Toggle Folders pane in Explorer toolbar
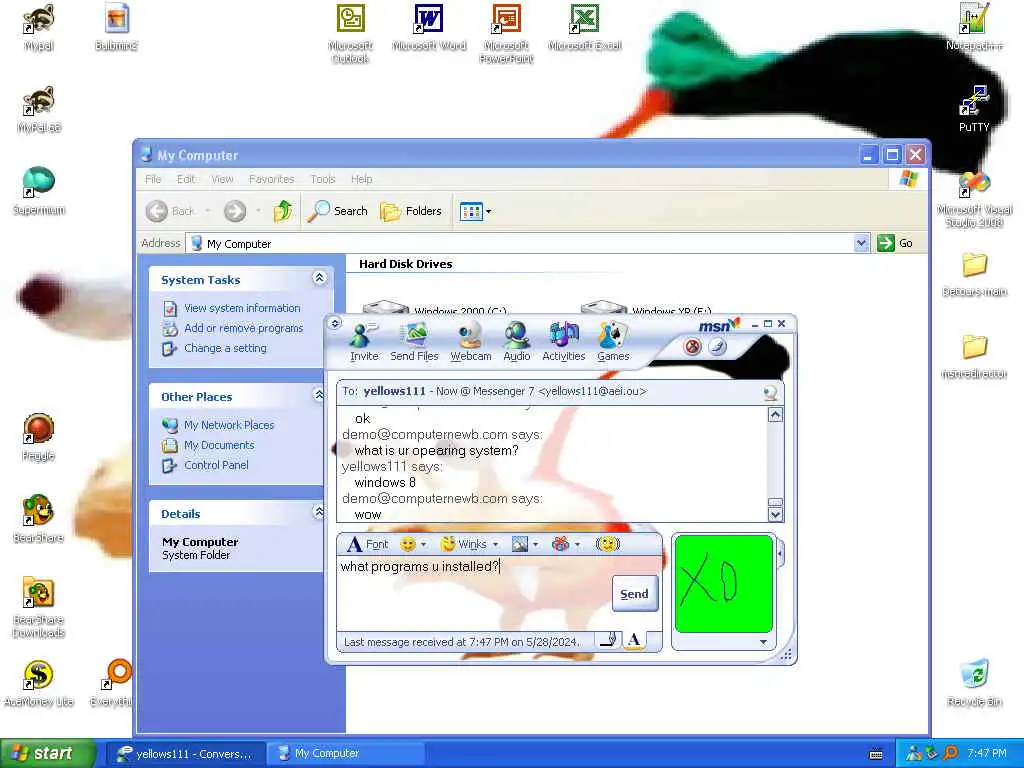Screen dimensions: 1024x768 411,211
